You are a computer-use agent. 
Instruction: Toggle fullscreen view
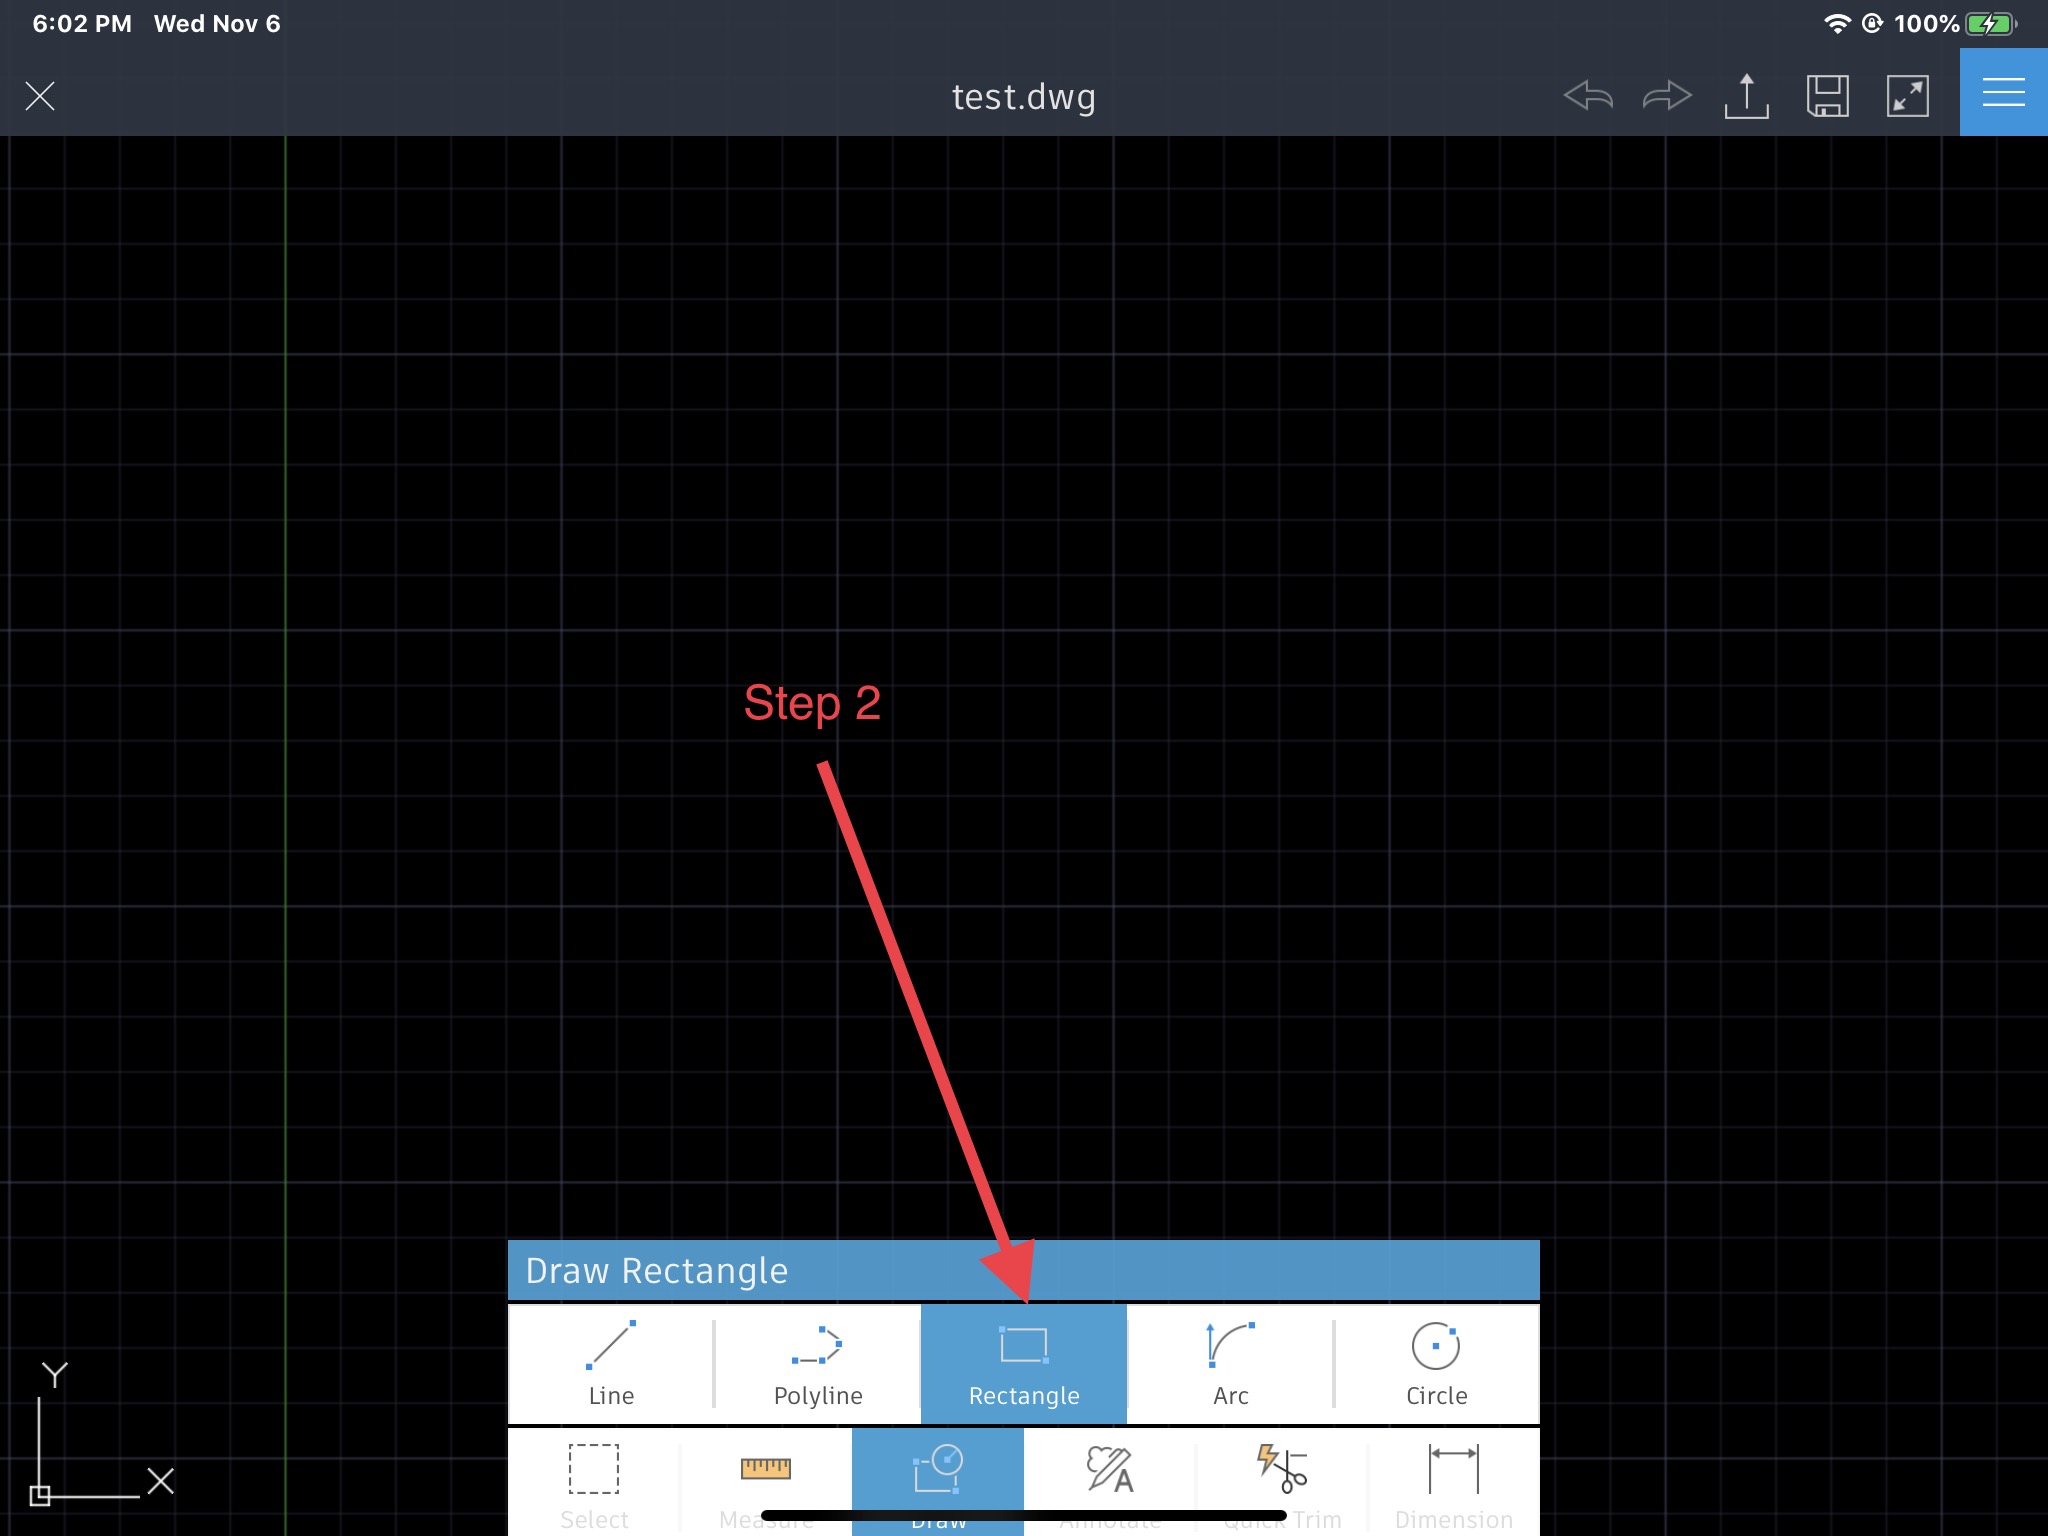[1907, 96]
